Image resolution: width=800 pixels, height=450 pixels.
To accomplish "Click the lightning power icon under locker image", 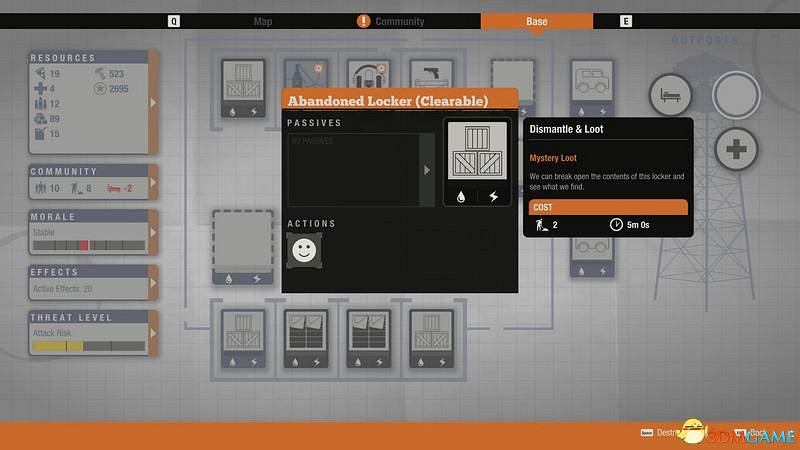I will (x=493, y=197).
